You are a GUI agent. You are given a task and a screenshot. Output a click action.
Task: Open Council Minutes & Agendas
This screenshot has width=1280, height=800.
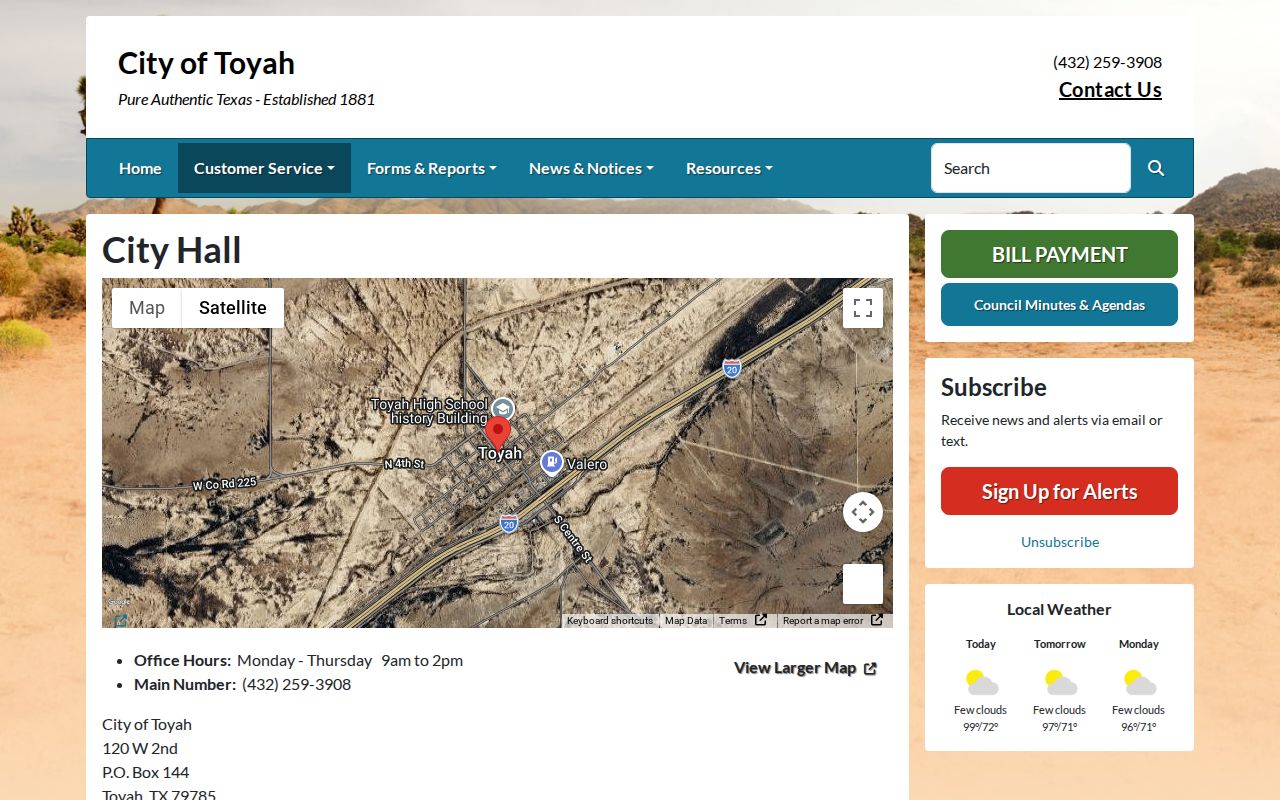pyautogui.click(x=1059, y=305)
